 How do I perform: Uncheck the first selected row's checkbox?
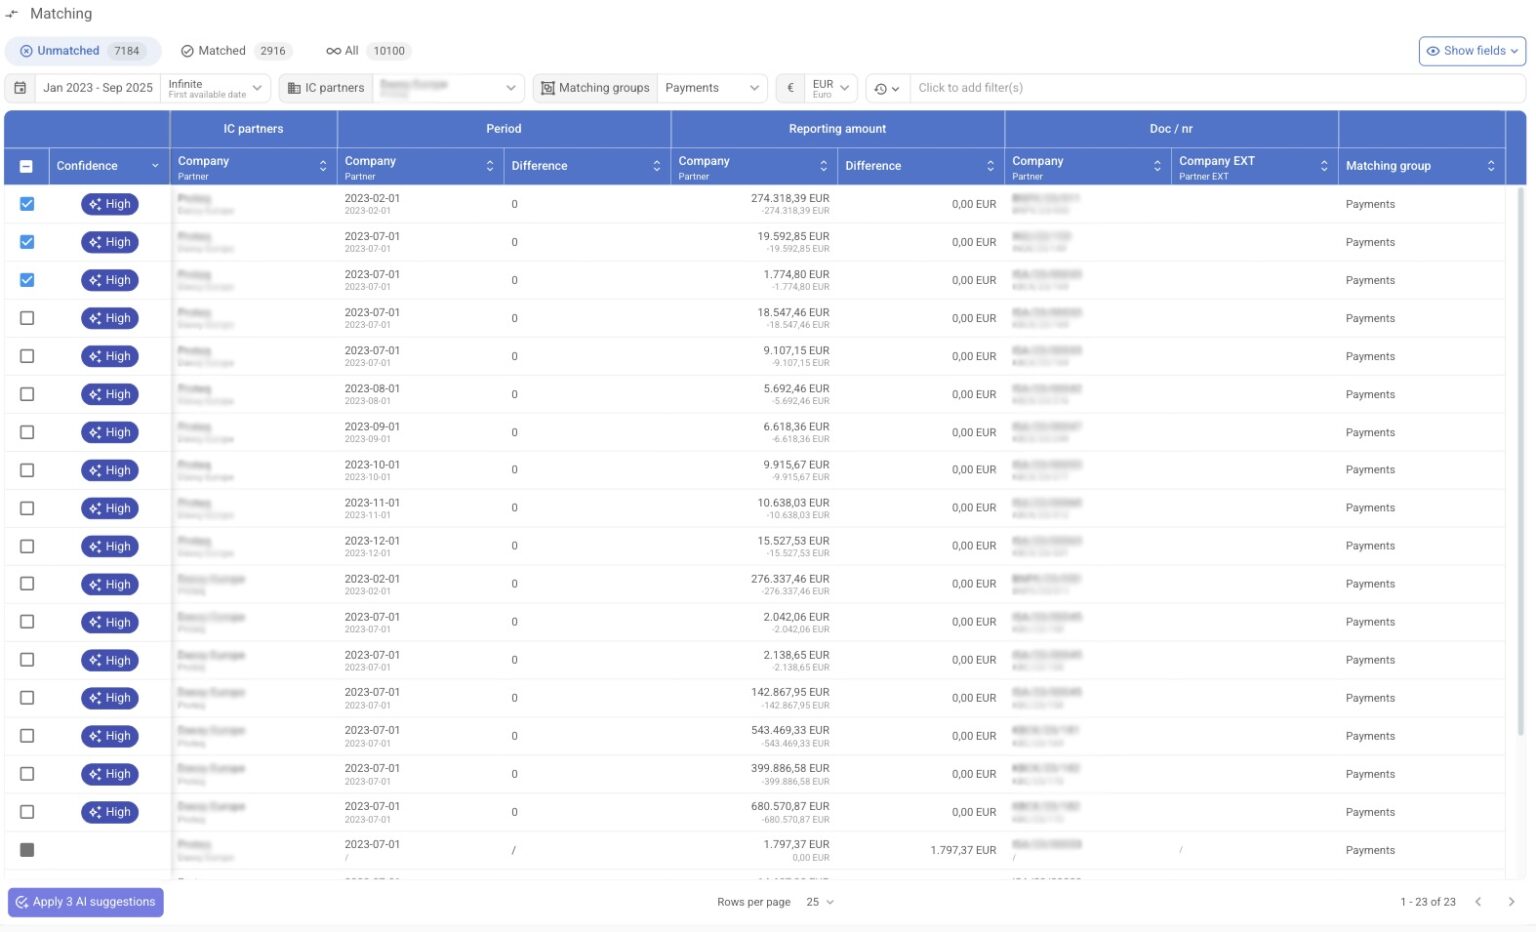pyautogui.click(x=27, y=203)
